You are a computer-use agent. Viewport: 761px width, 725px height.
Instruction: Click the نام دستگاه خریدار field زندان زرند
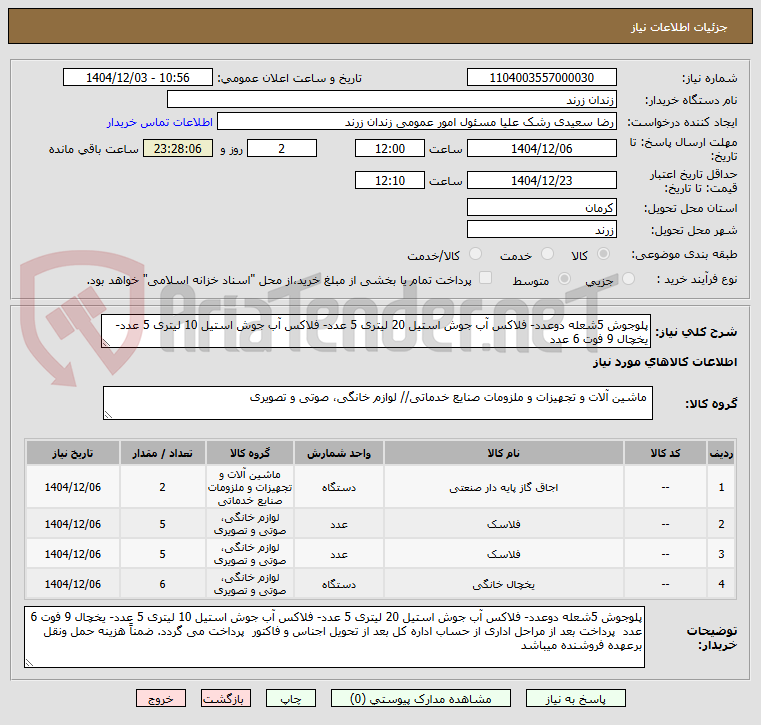coord(392,100)
